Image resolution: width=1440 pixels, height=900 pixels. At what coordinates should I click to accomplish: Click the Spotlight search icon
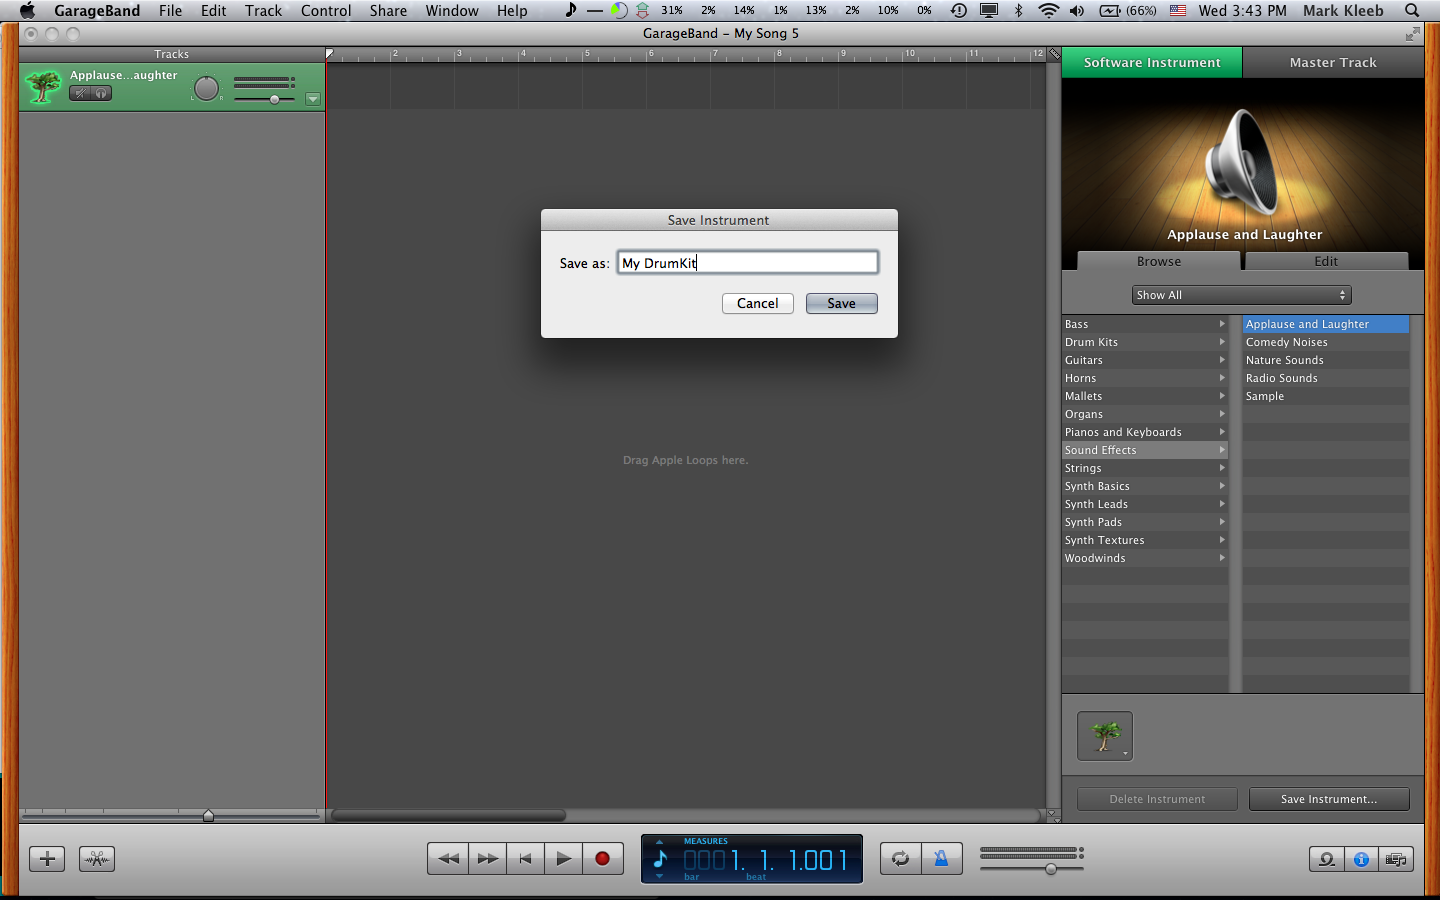1412,10
